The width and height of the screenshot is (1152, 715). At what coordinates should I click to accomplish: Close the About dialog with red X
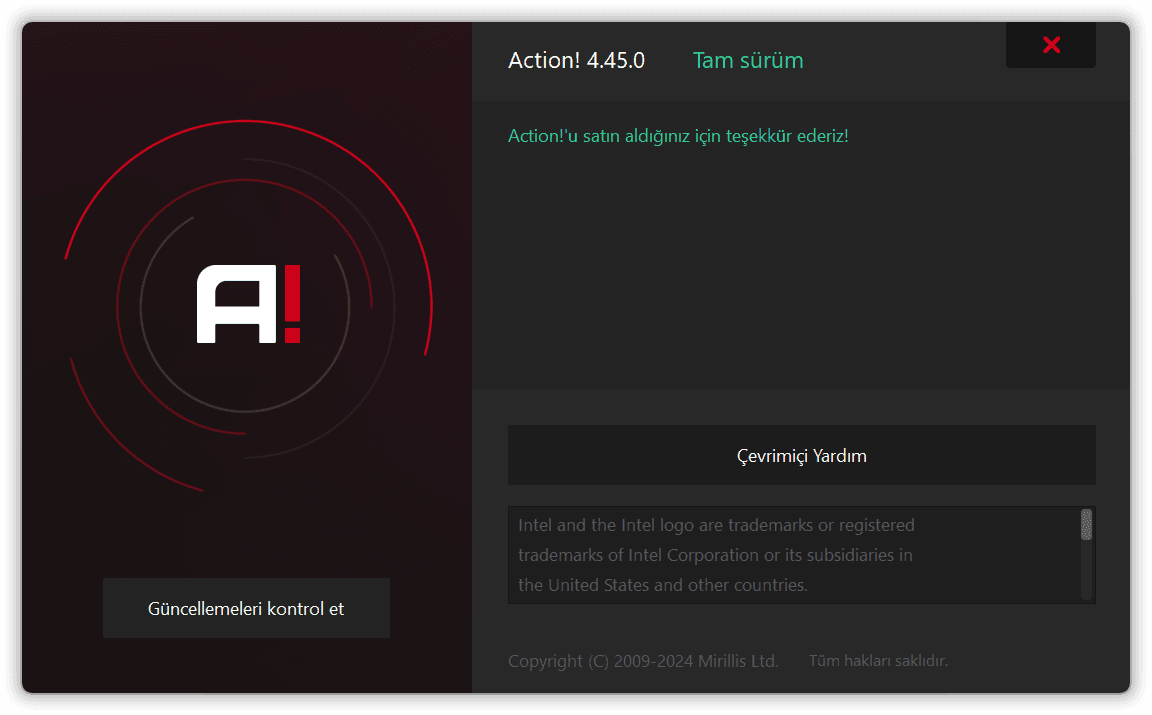[x=1051, y=45]
